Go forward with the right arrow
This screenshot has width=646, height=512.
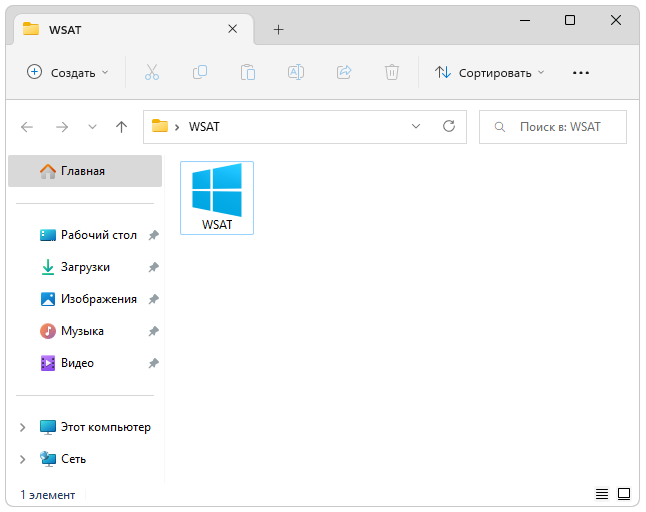tap(62, 127)
